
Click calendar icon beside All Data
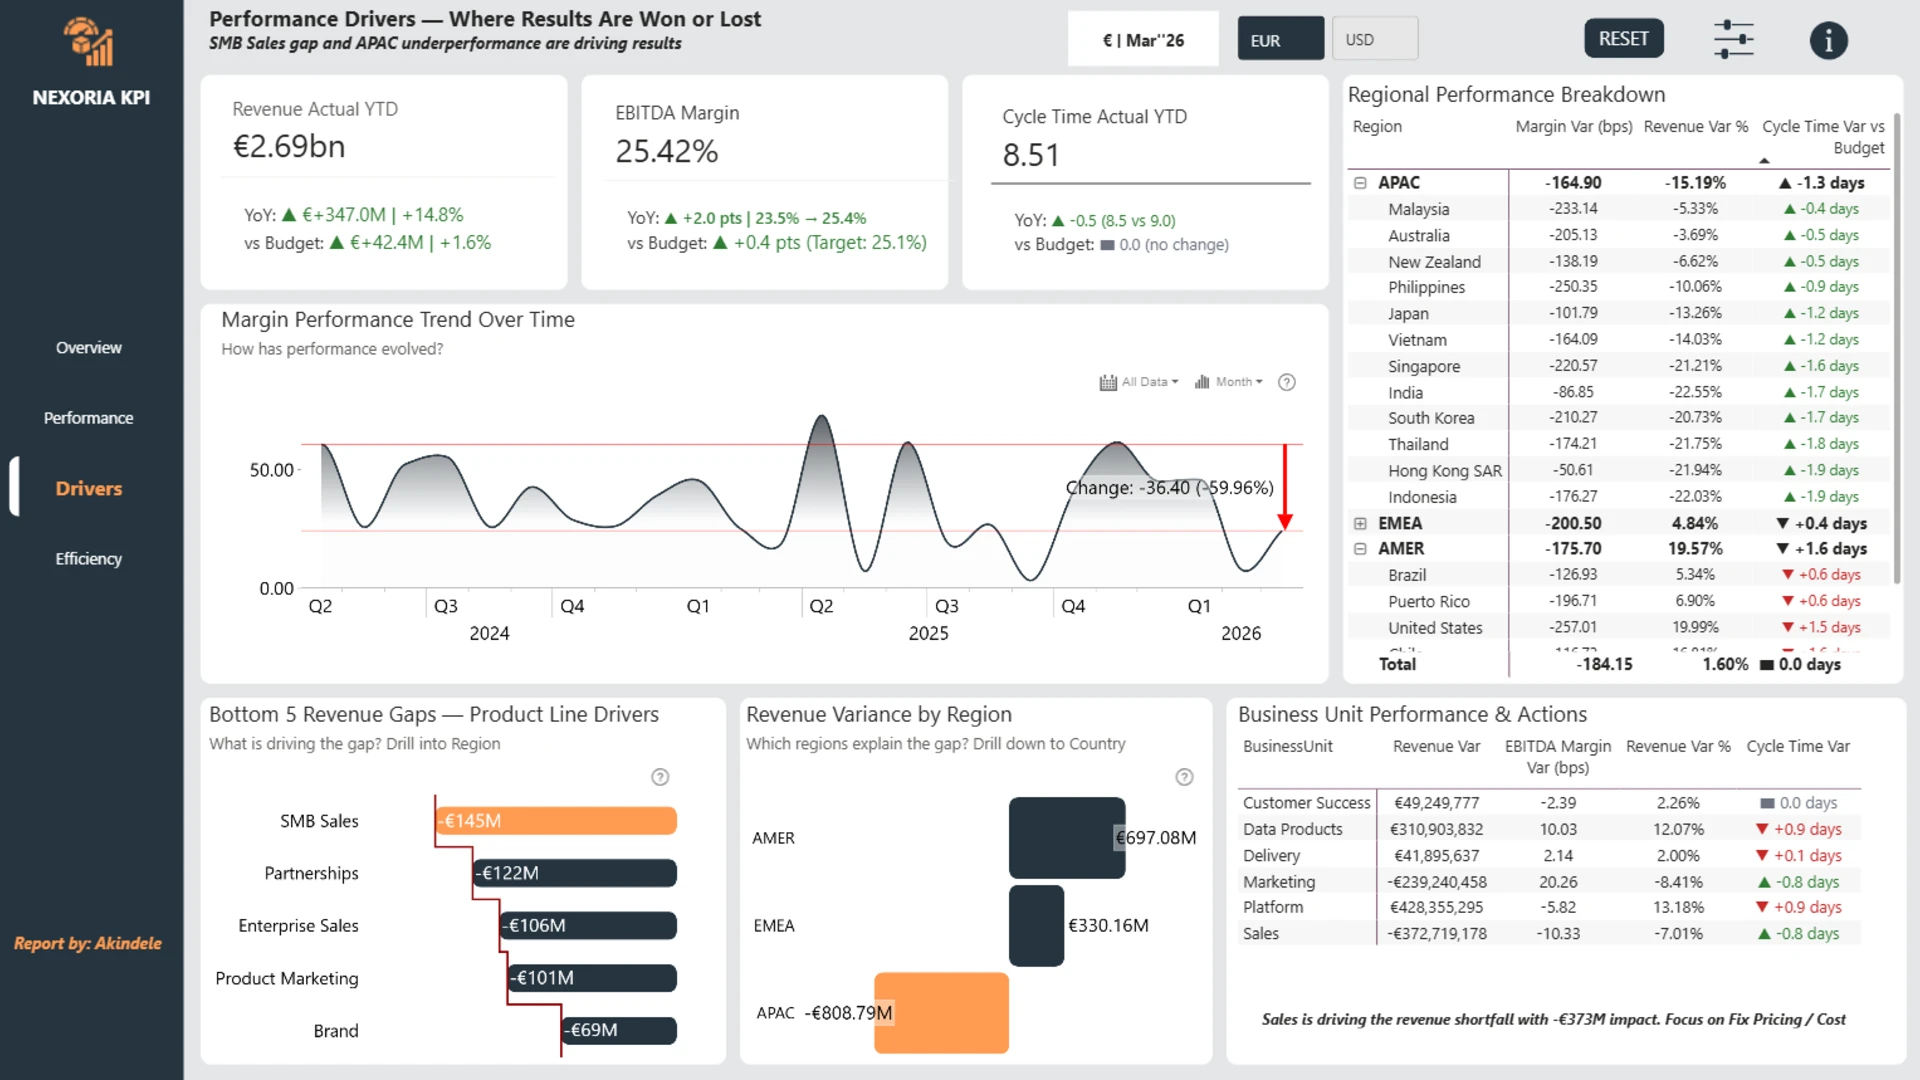[1108, 382]
